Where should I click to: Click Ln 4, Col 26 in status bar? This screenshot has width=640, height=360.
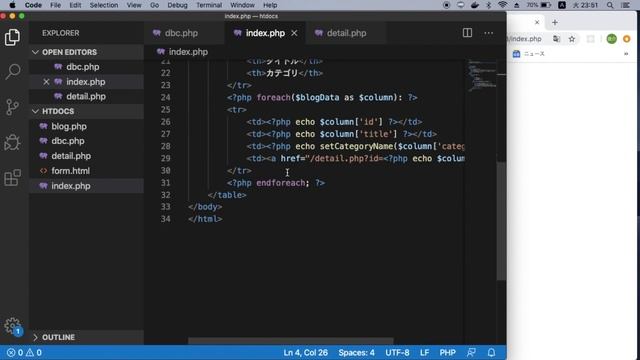305,353
